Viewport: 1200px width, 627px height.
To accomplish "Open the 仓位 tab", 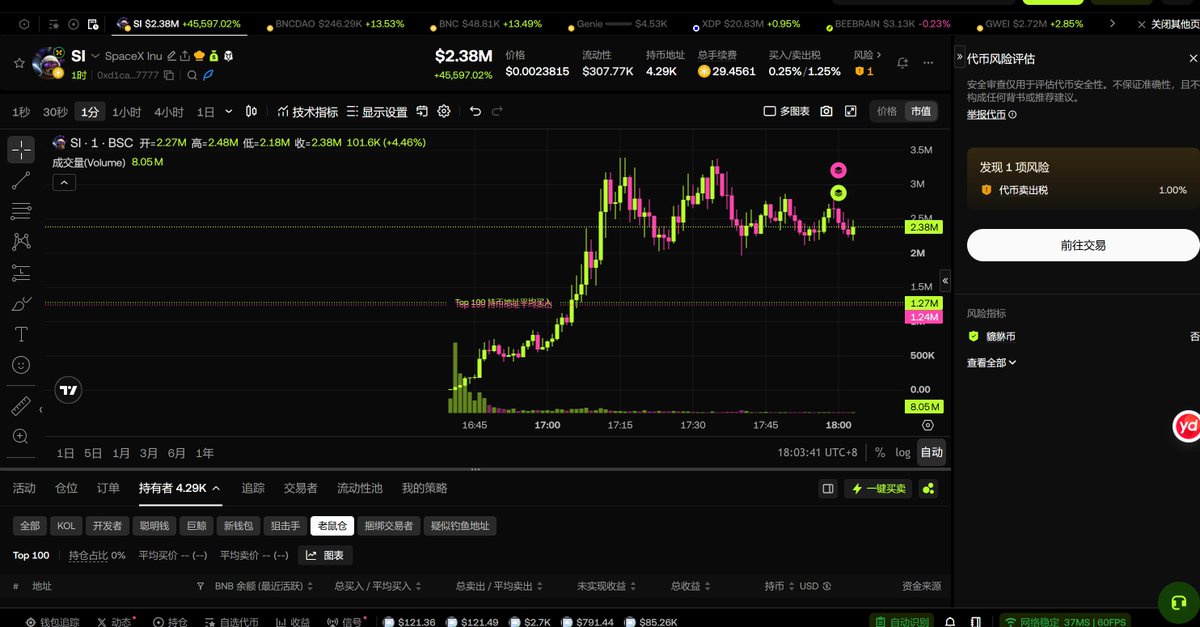I will tap(66, 488).
